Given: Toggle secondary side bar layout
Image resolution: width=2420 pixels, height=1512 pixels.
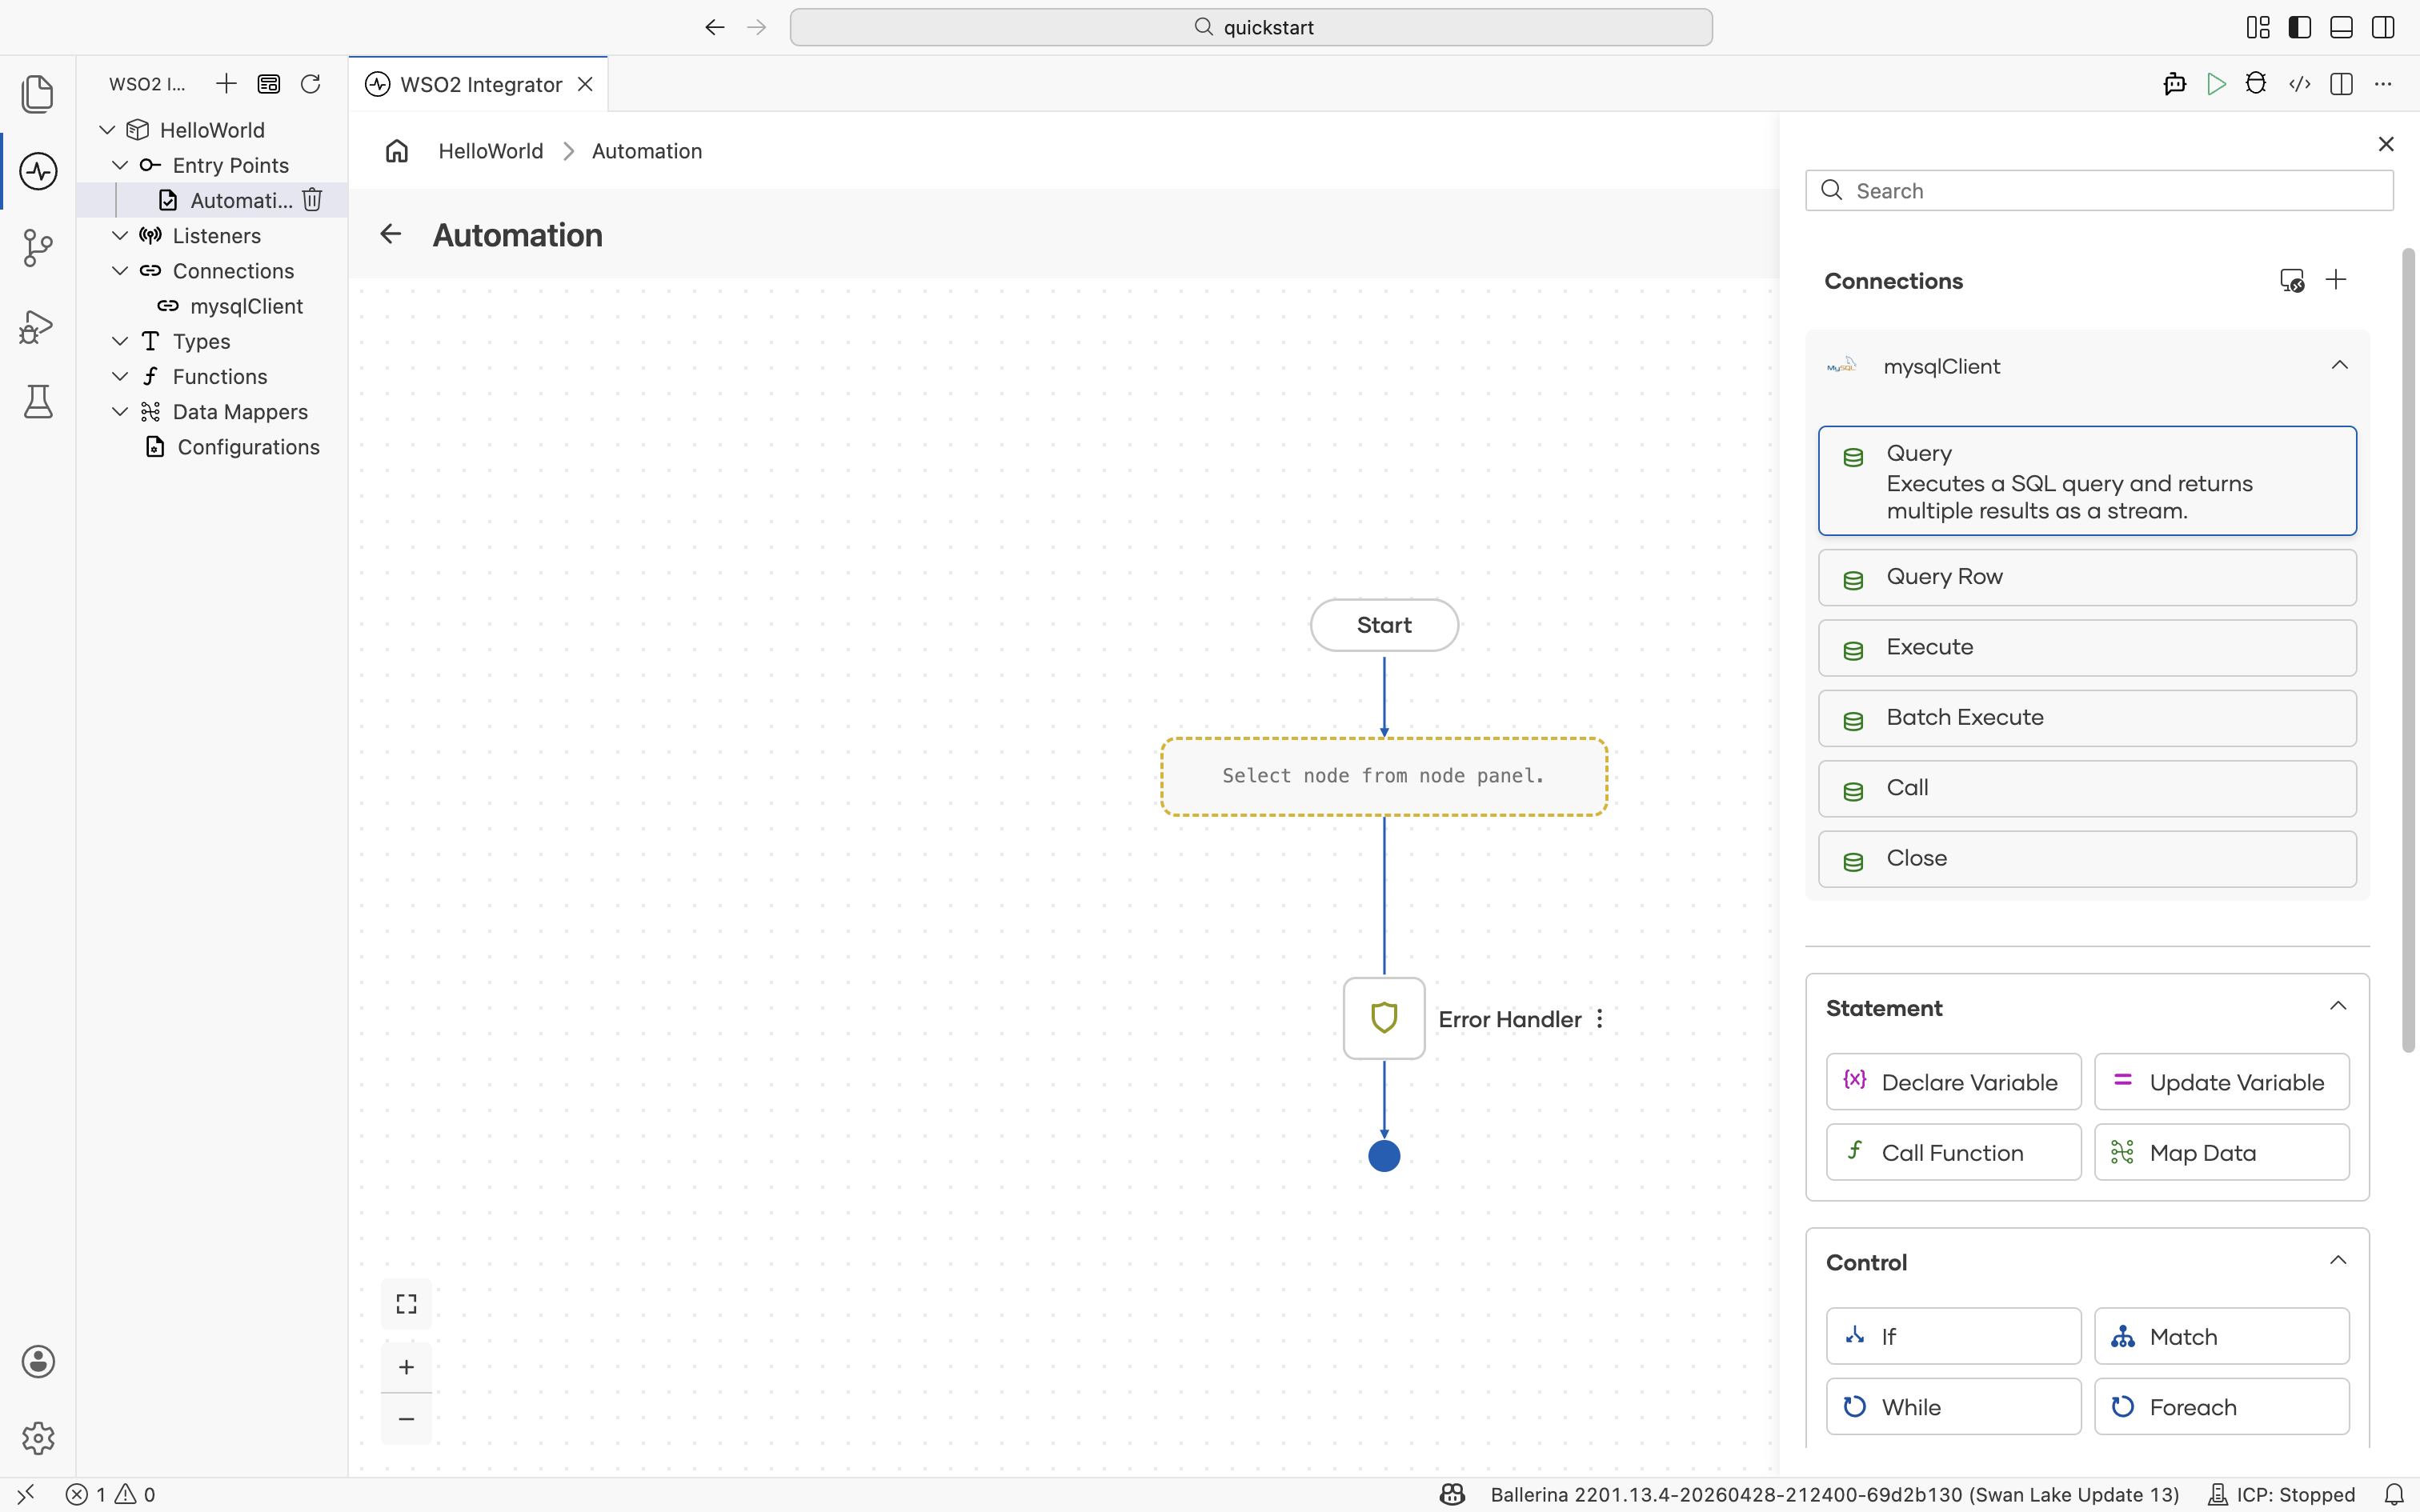Looking at the screenshot, I should coord(2383,27).
